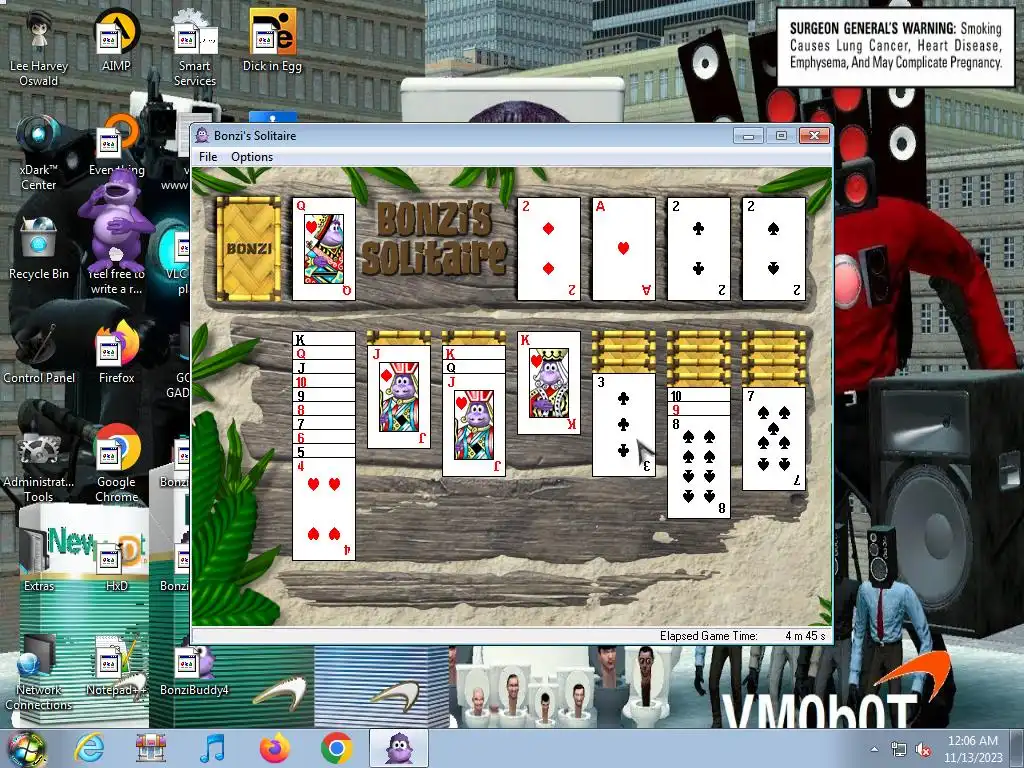Open the Windows Start menu
The width and height of the screenshot is (1024, 768).
coord(25,748)
